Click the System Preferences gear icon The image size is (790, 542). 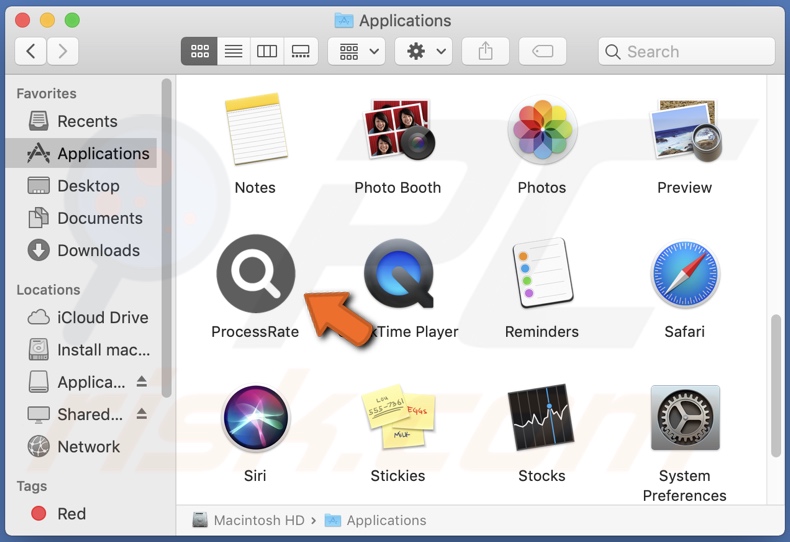point(685,418)
